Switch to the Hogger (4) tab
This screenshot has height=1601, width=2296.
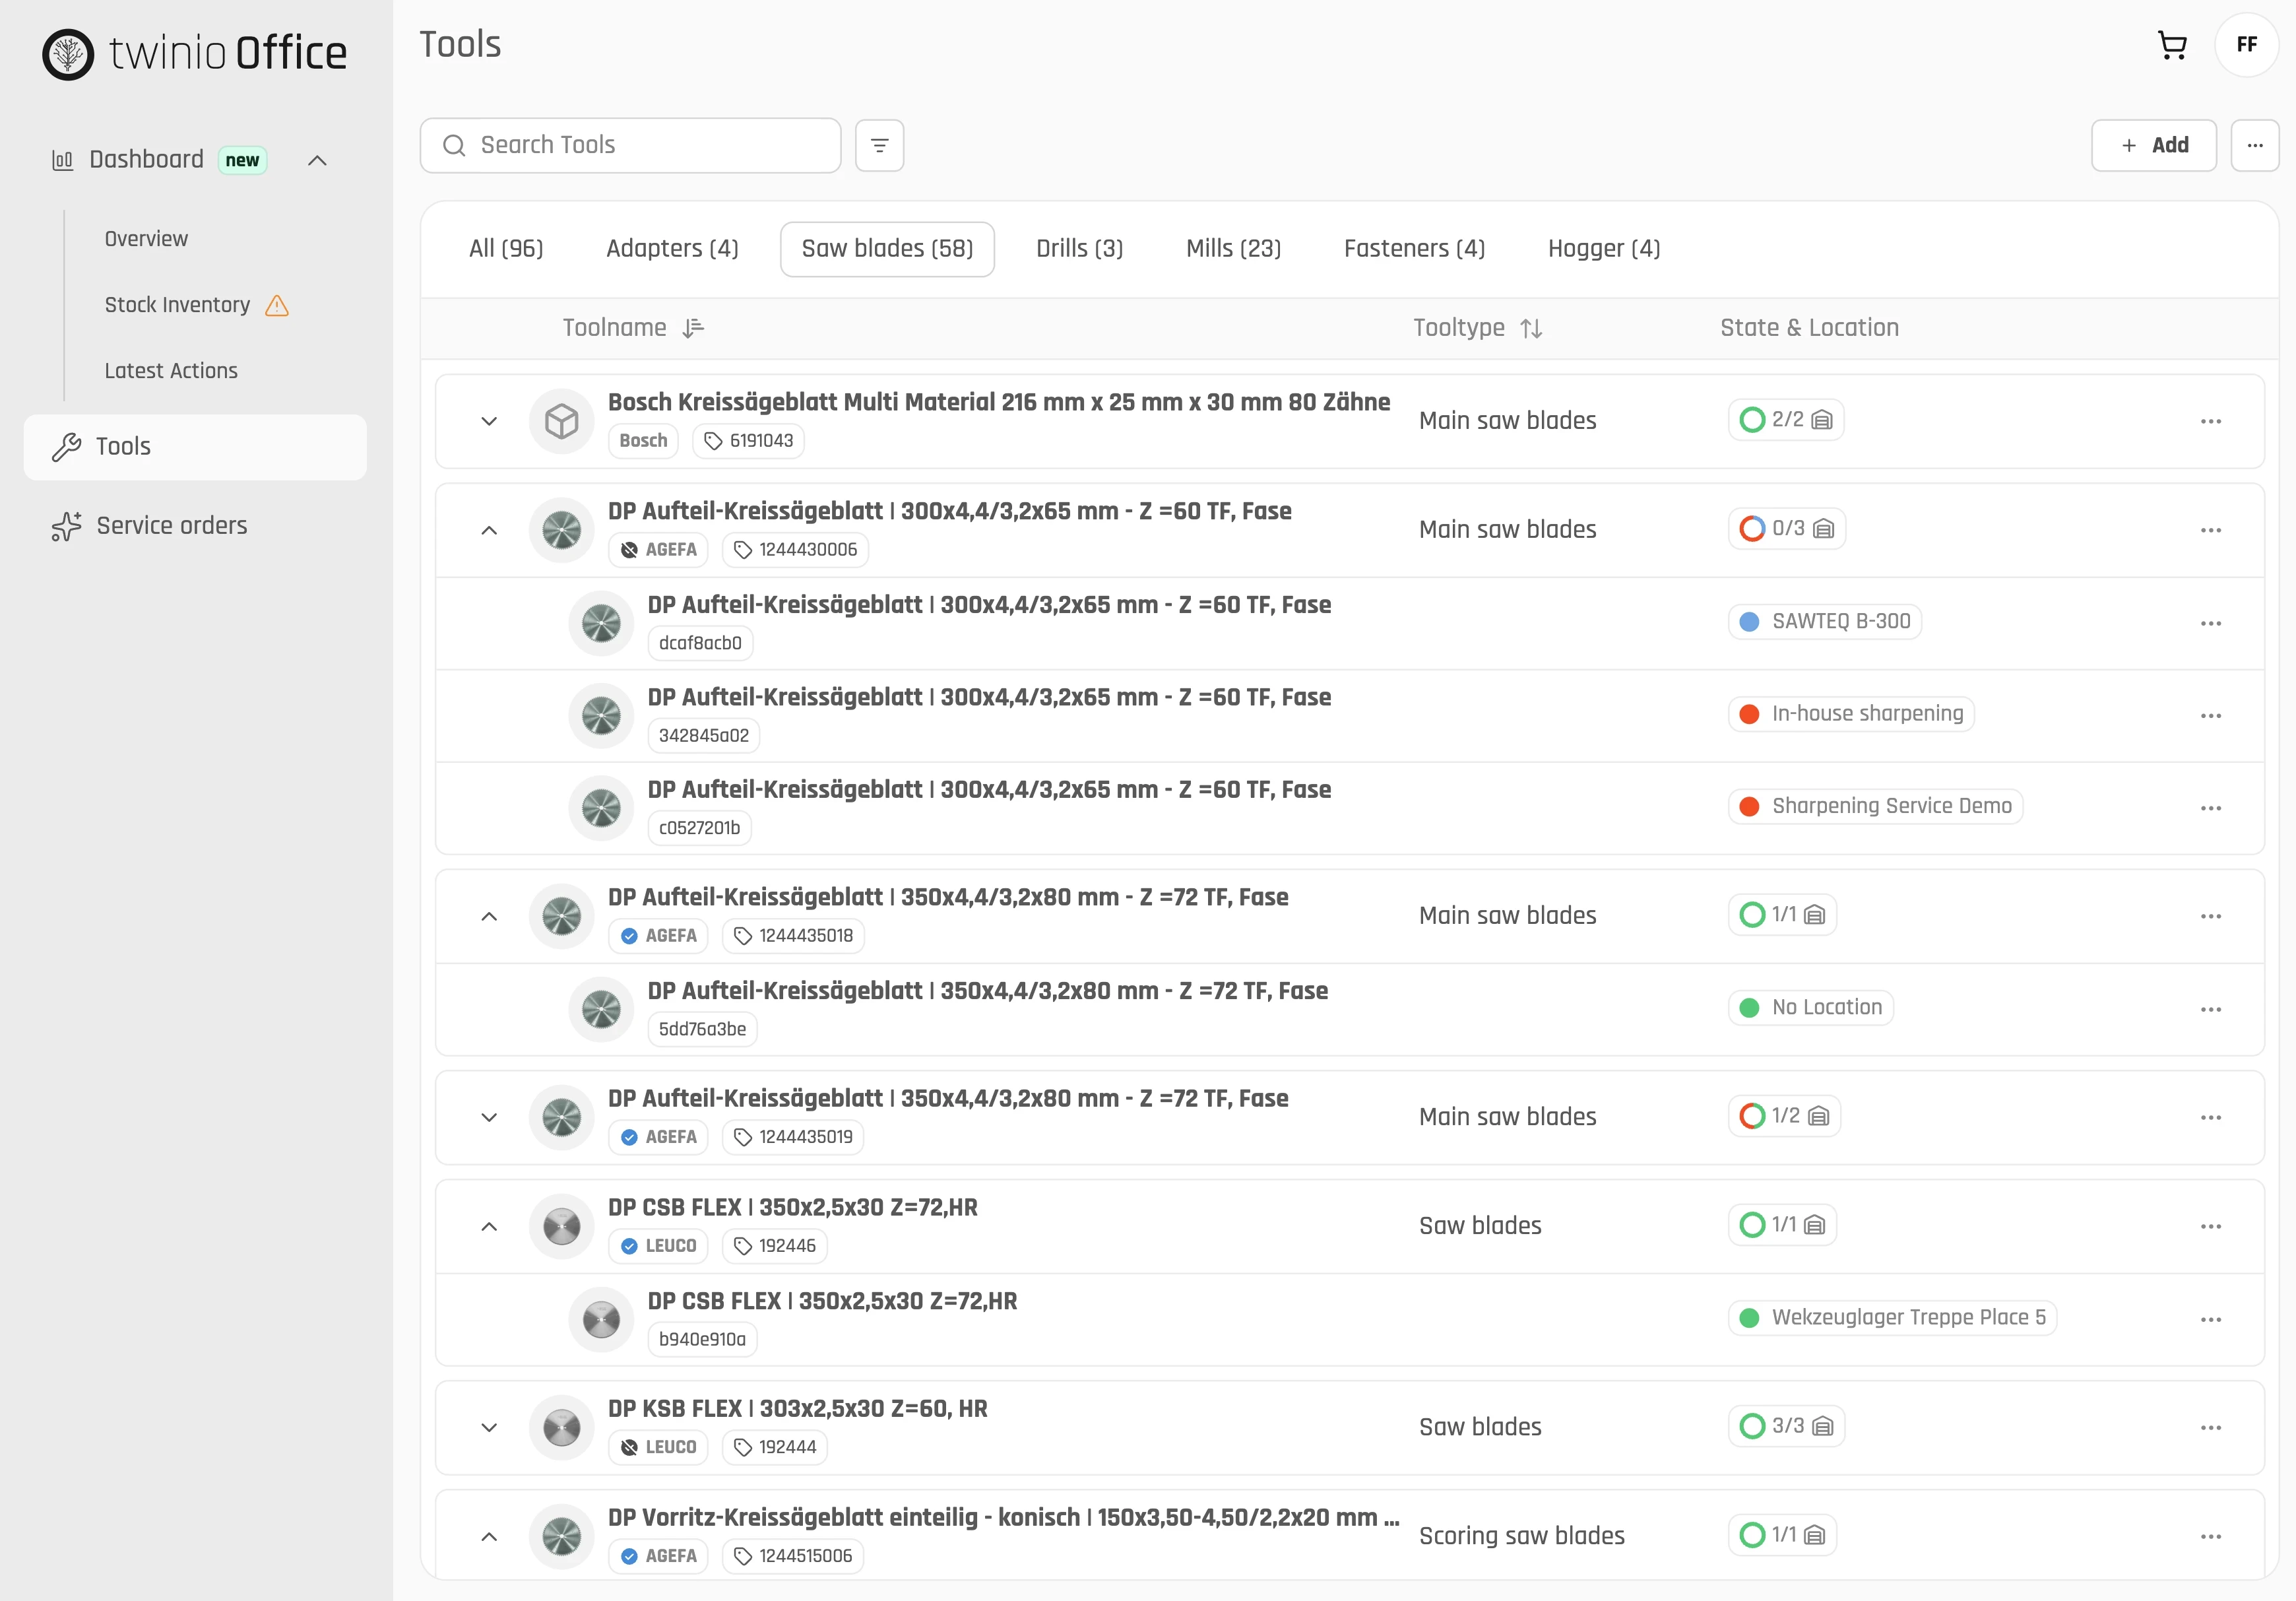(x=1603, y=249)
